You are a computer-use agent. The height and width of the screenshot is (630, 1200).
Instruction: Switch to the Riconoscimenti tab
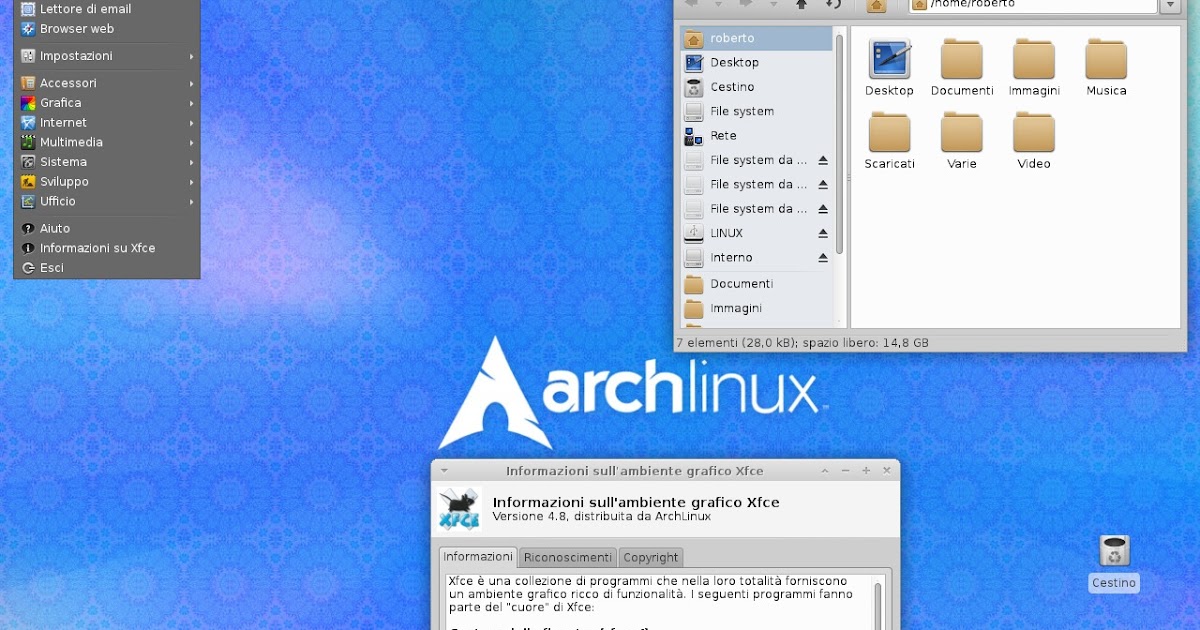[567, 557]
